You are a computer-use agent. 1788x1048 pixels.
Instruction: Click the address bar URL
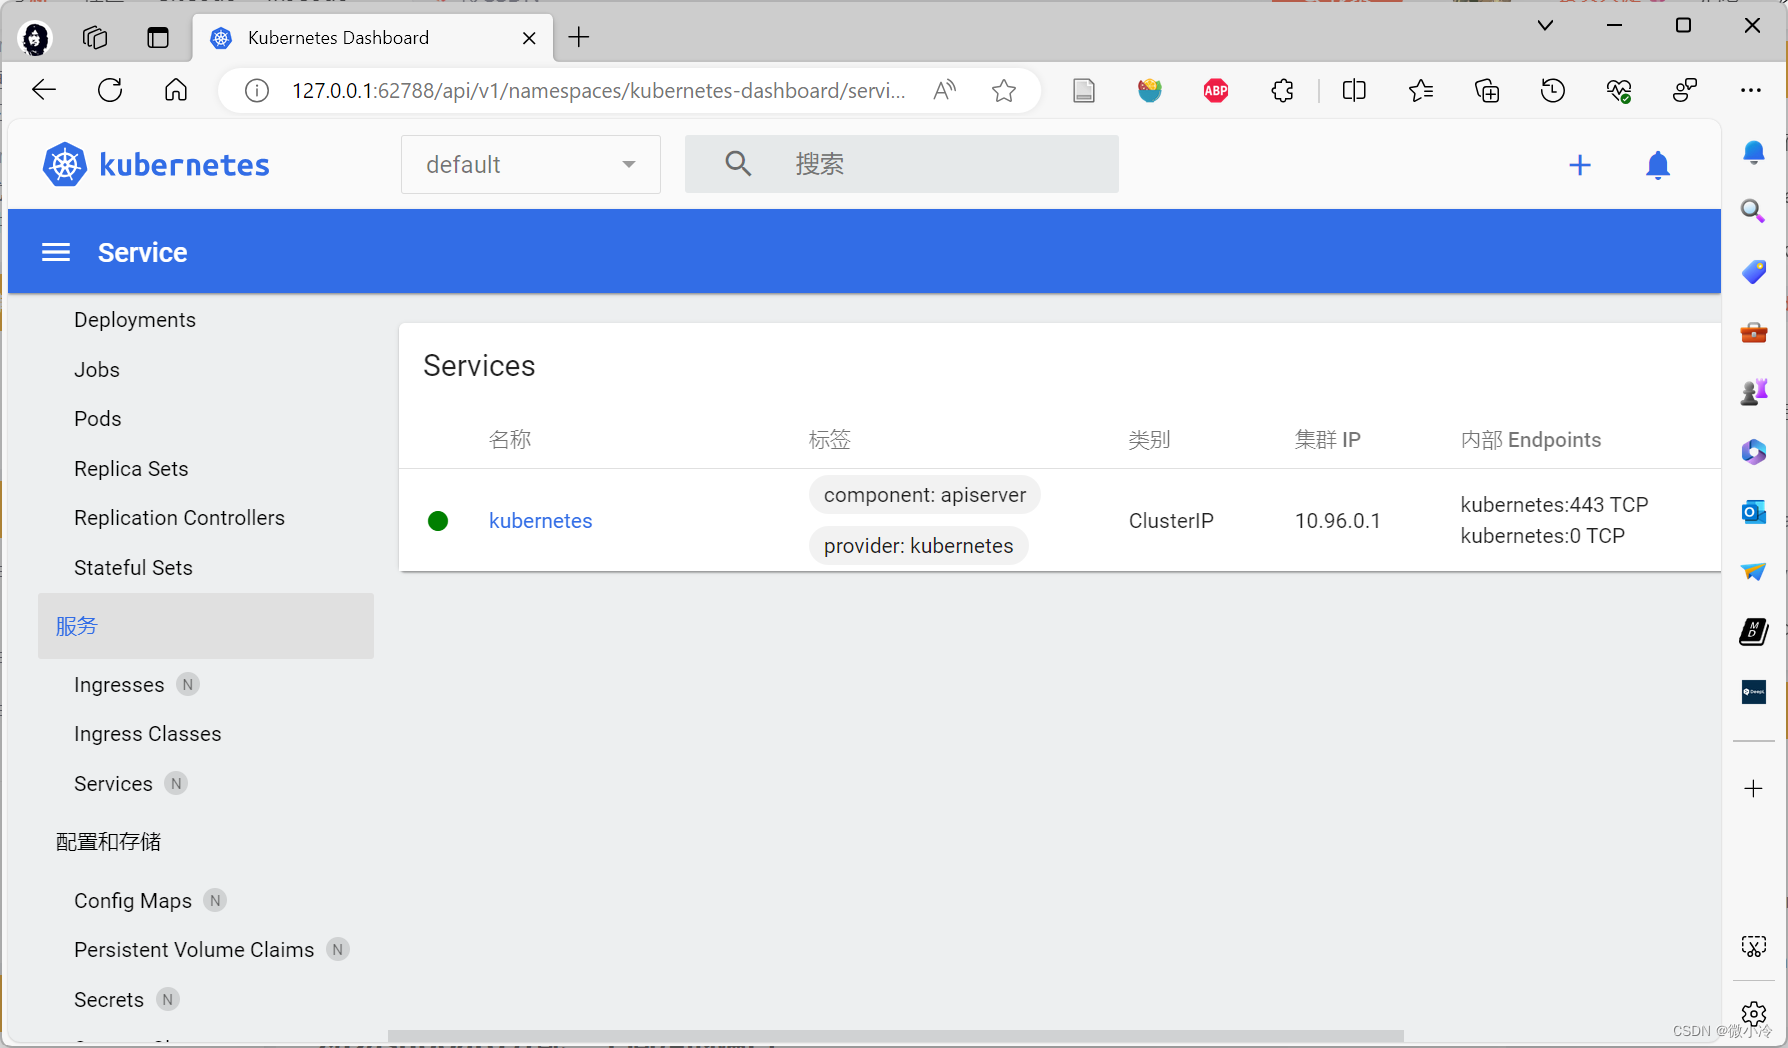tap(598, 91)
